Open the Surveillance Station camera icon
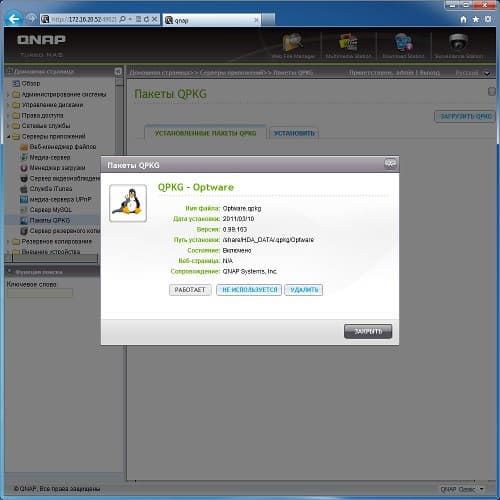Viewport: 500px width, 500px height. pyautogui.click(x=459, y=46)
